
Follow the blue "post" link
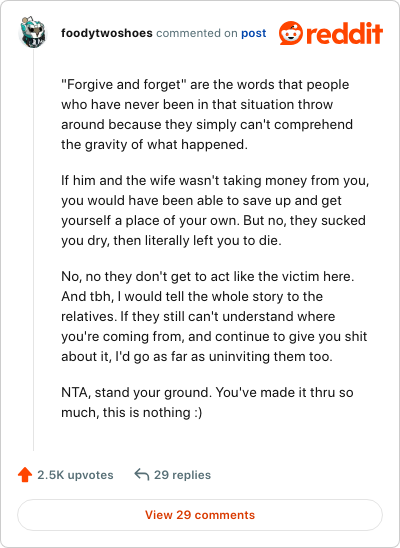tap(254, 33)
